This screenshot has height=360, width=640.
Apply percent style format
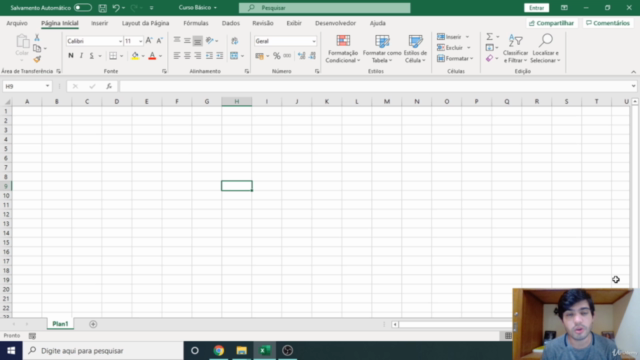pyautogui.click(x=277, y=56)
